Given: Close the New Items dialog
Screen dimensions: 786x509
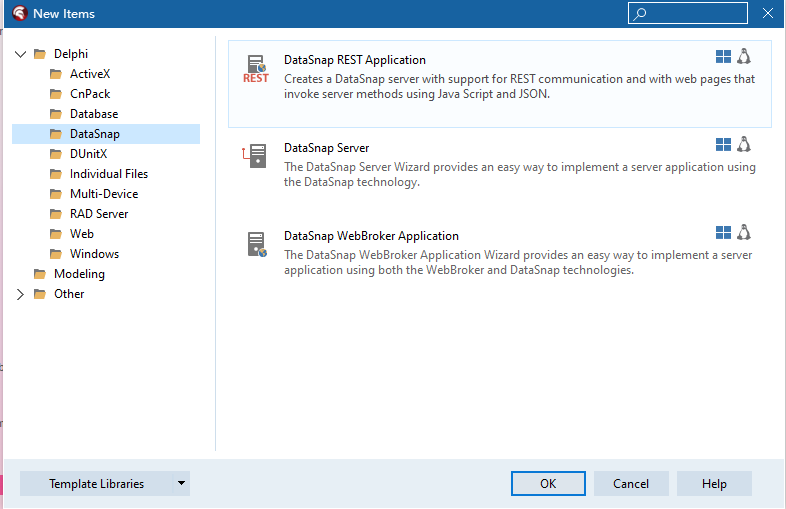Looking at the screenshot, I should (x=767, y=14).
